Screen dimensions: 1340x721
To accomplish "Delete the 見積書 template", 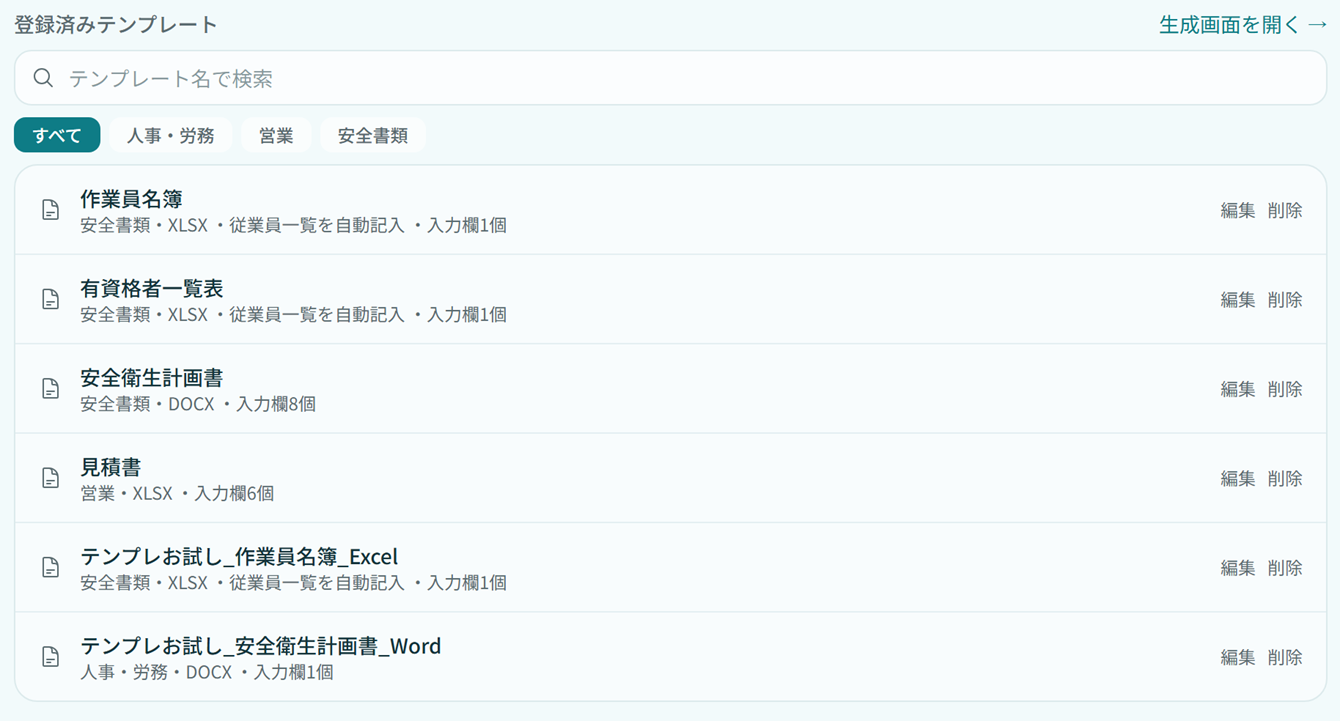I will pyautogui.click(x=1285, y=478).
